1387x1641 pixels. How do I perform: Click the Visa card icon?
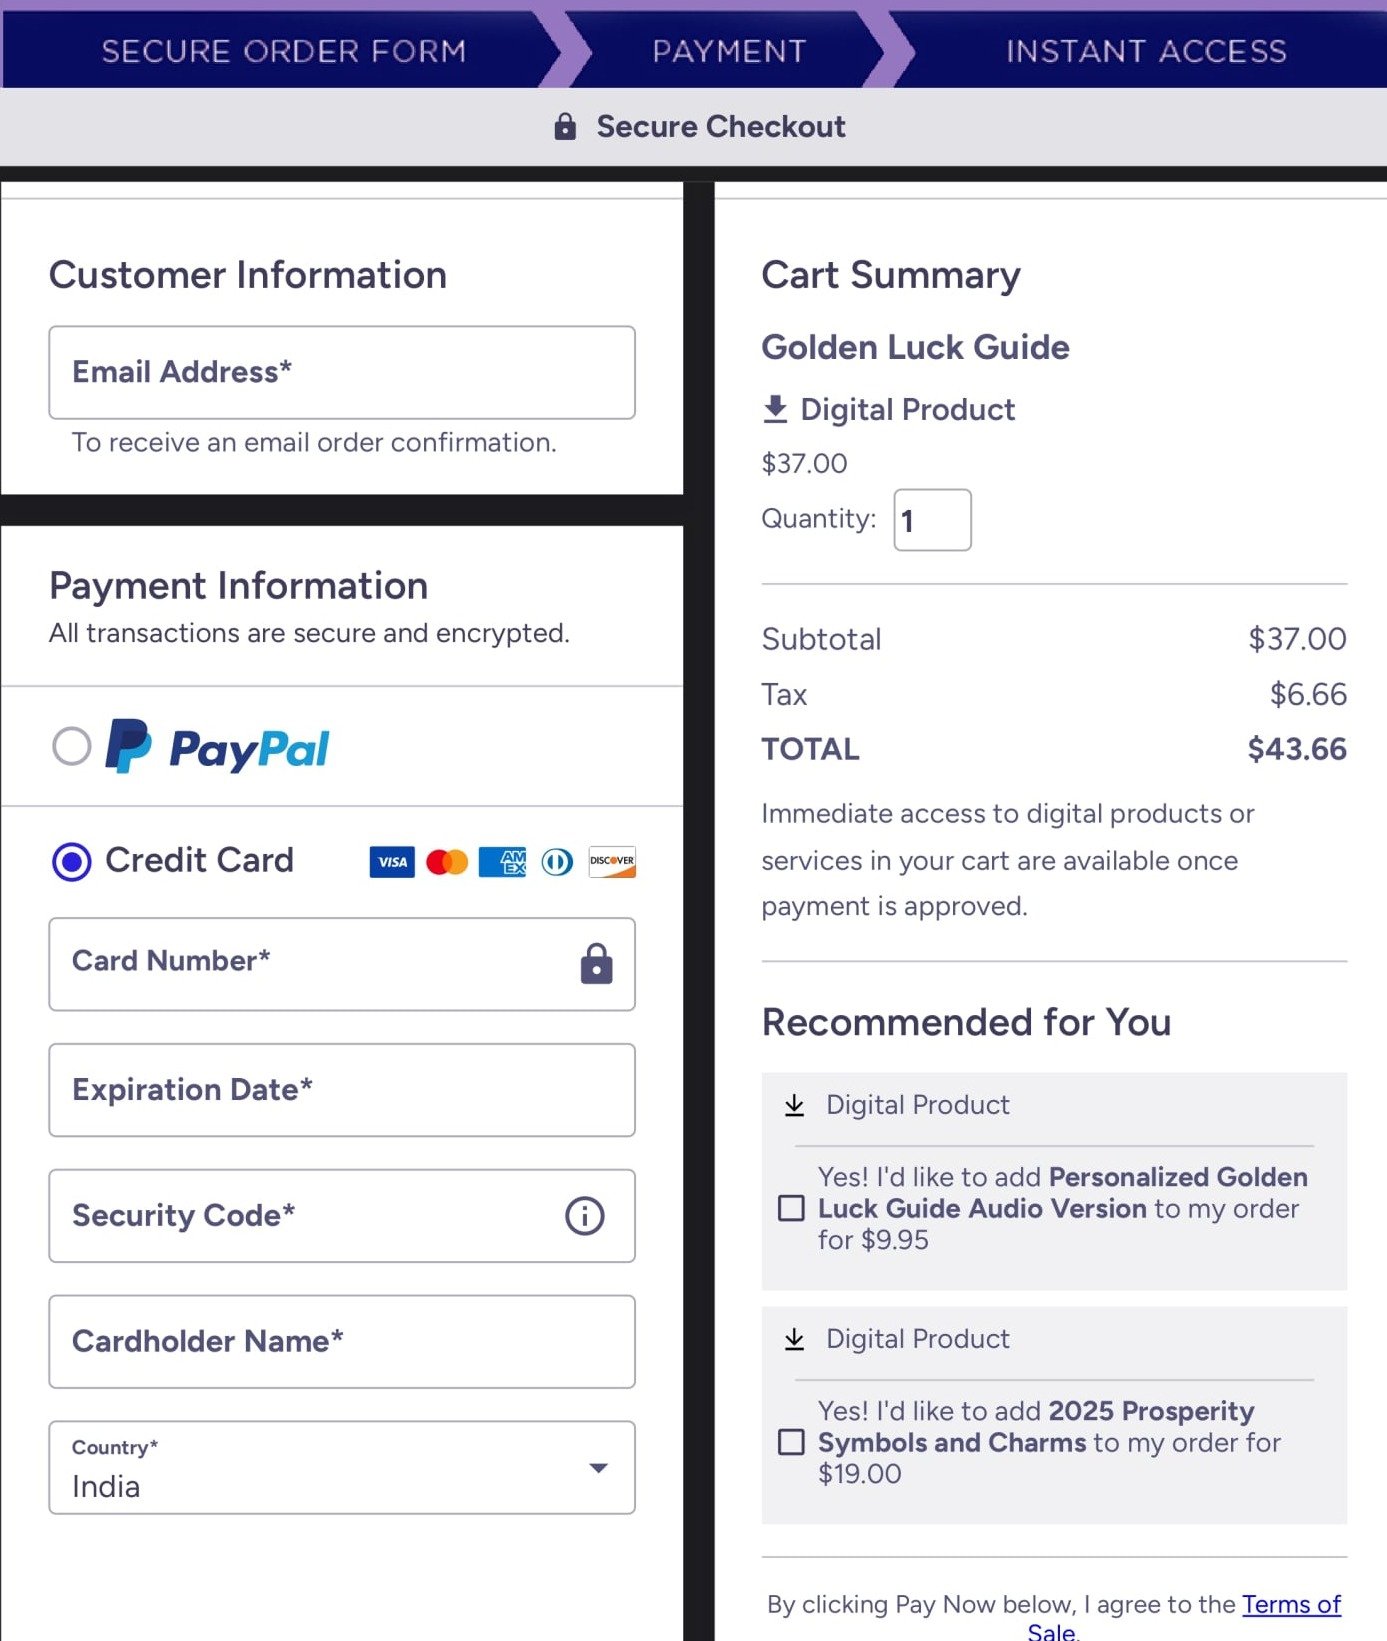pyautogui.click(x=392, y=862)
